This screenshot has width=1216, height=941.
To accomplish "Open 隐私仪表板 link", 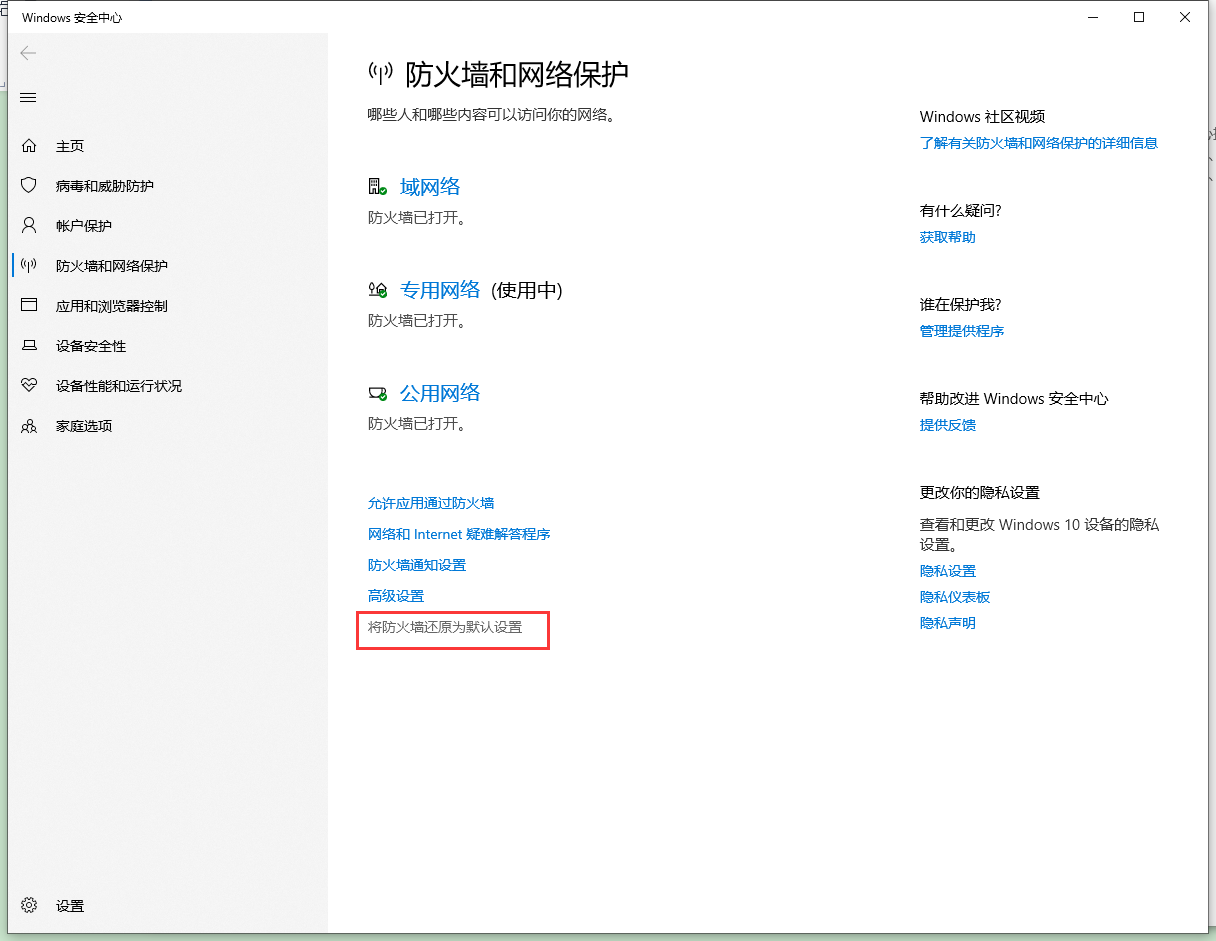I will [x=955, y=597].
